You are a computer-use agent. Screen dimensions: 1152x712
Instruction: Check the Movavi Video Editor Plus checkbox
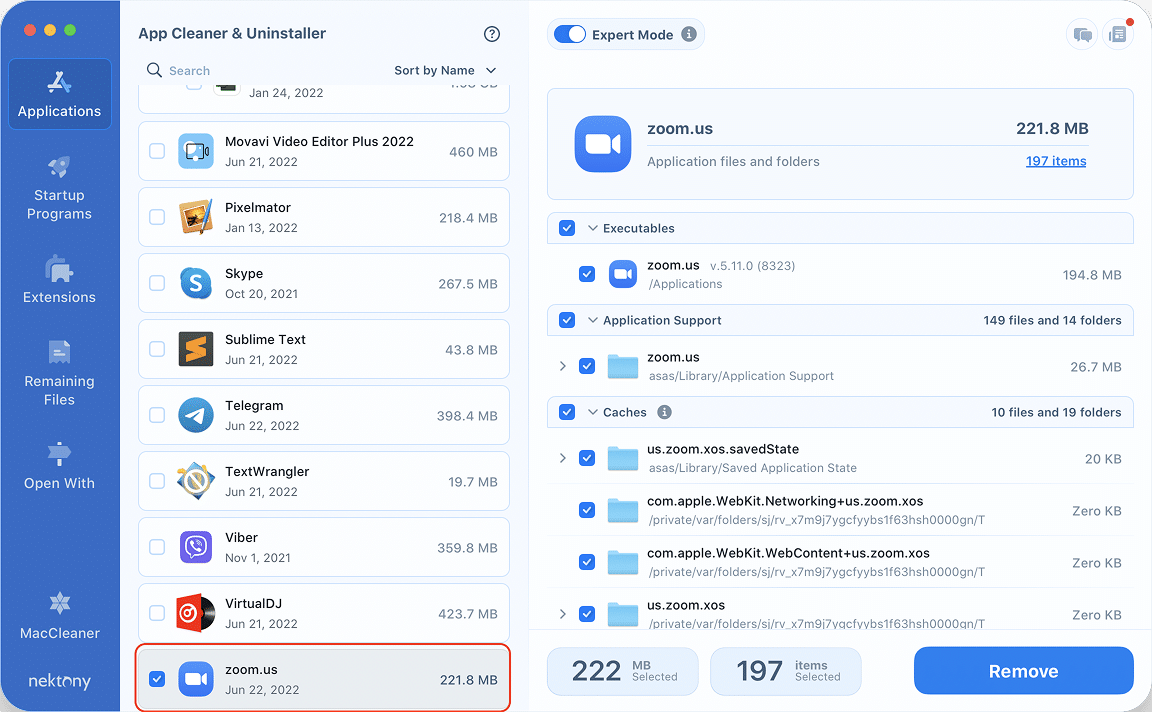click(x=157, y=151)
